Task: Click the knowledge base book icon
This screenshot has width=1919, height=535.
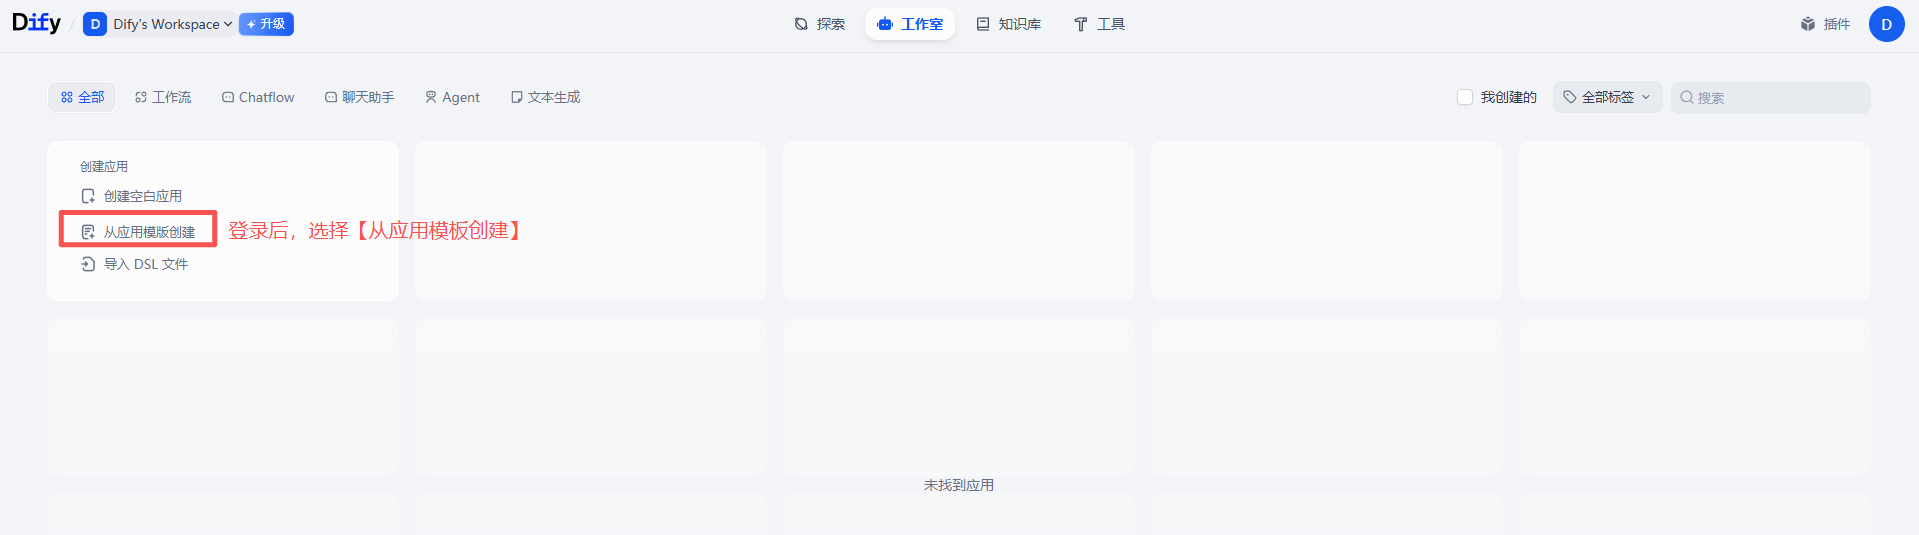Action: 983,24
